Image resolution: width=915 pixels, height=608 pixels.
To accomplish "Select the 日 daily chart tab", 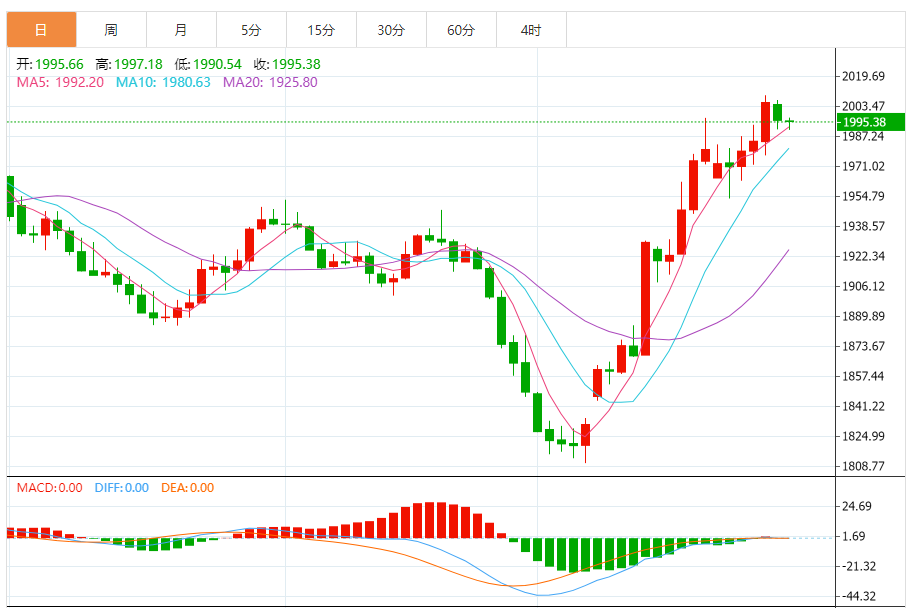I will point(41,30).
